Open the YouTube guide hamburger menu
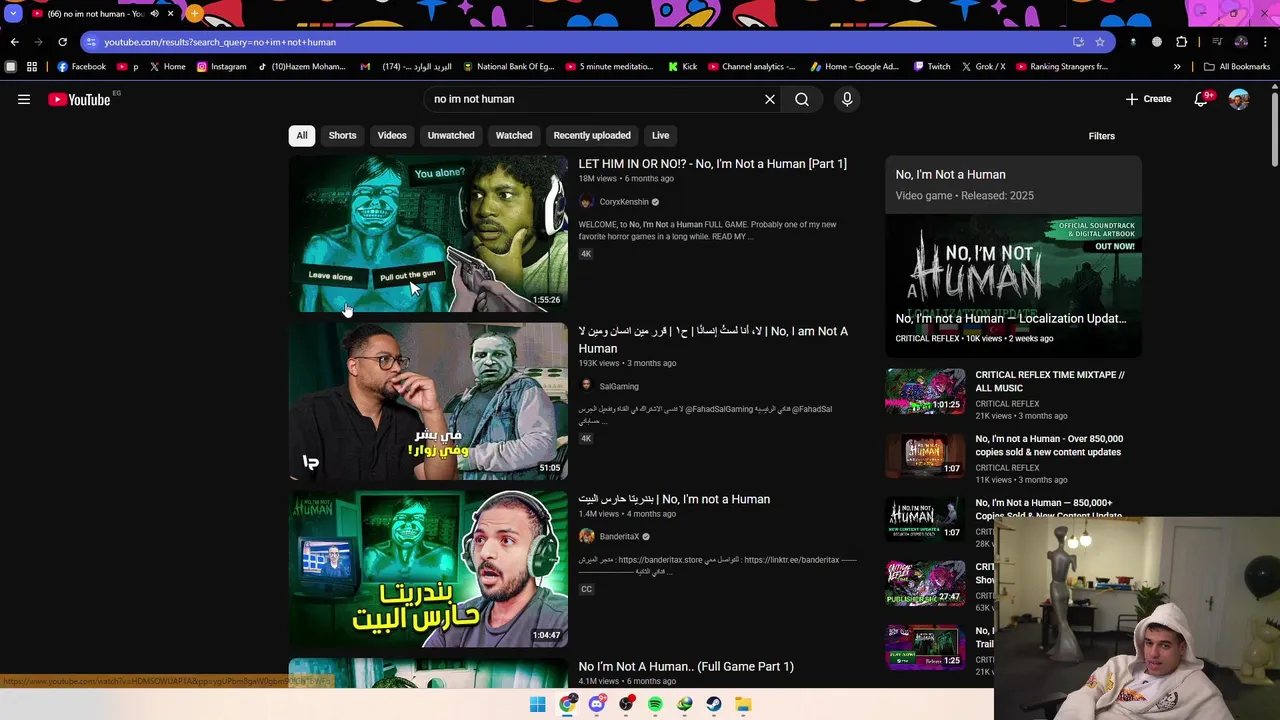The image size is (1280, 720). pos(24,99)
